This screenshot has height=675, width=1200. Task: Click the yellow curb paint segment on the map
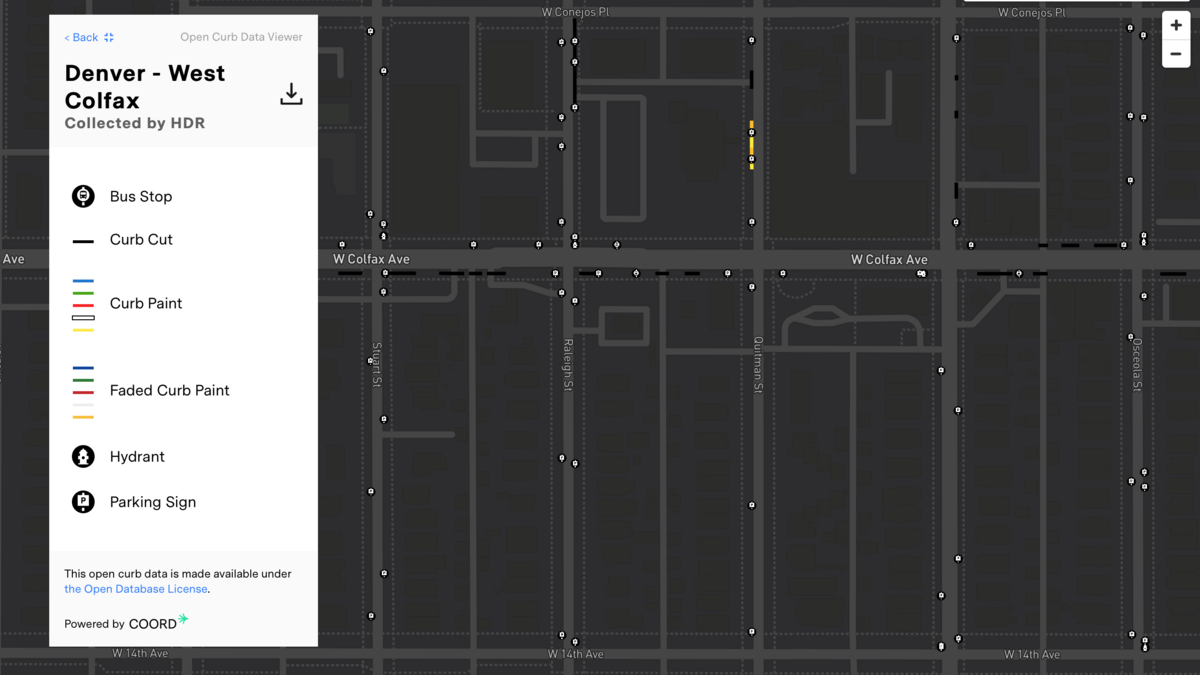click(x=751, y=145)
